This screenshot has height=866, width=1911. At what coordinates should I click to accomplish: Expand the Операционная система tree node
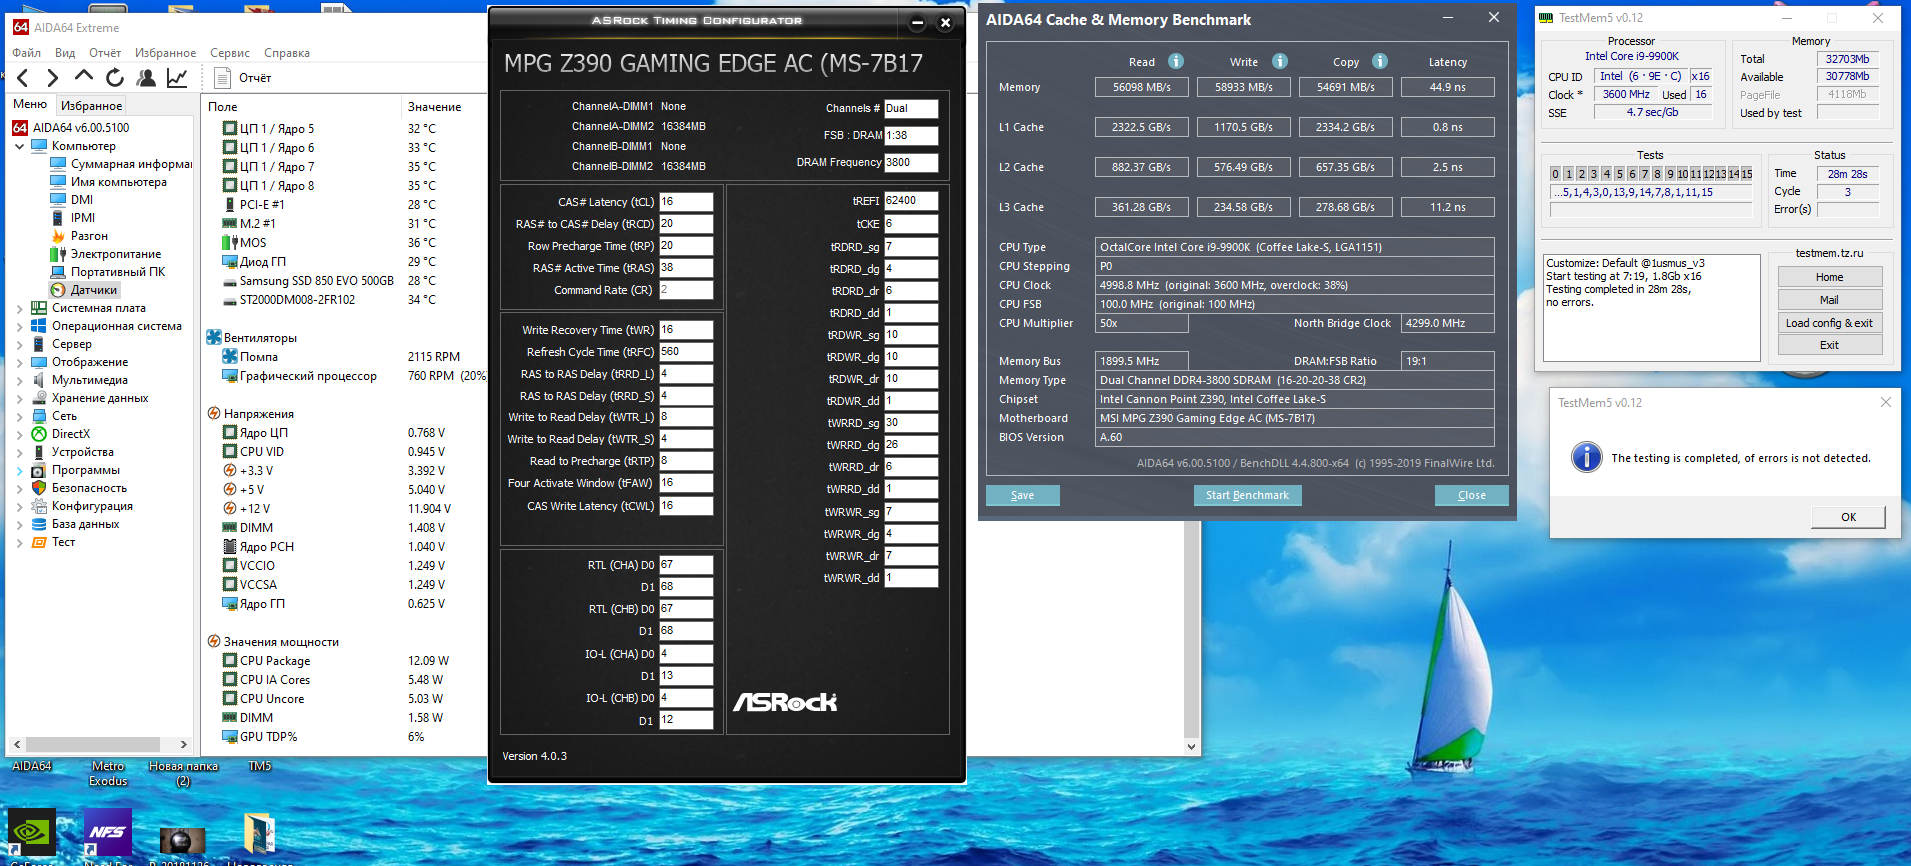[x=19, y=326]
